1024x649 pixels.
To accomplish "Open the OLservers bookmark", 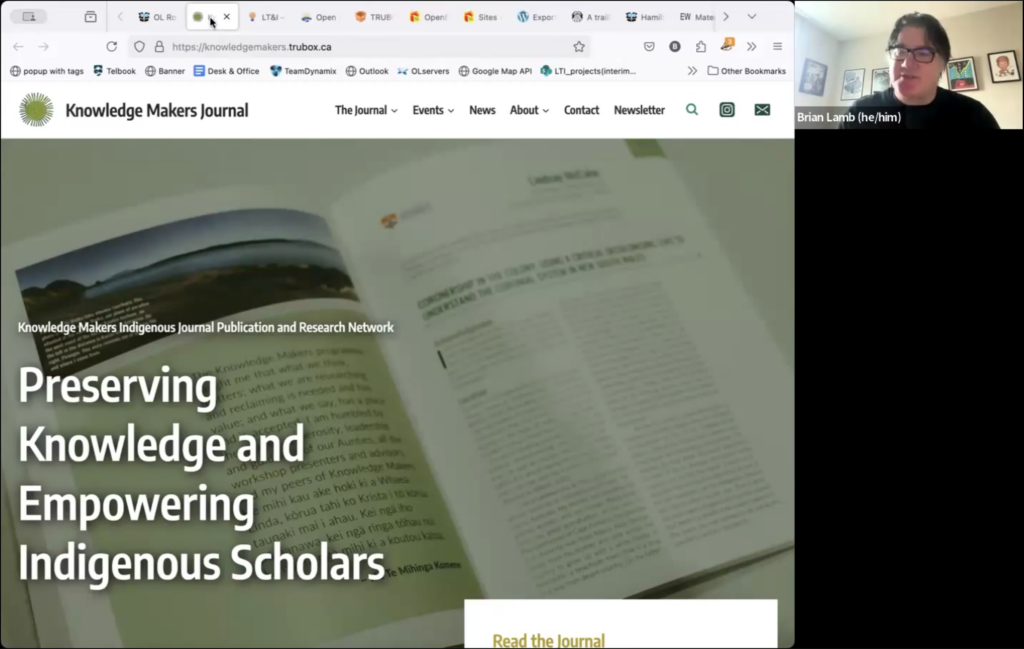I will point(423,71).
